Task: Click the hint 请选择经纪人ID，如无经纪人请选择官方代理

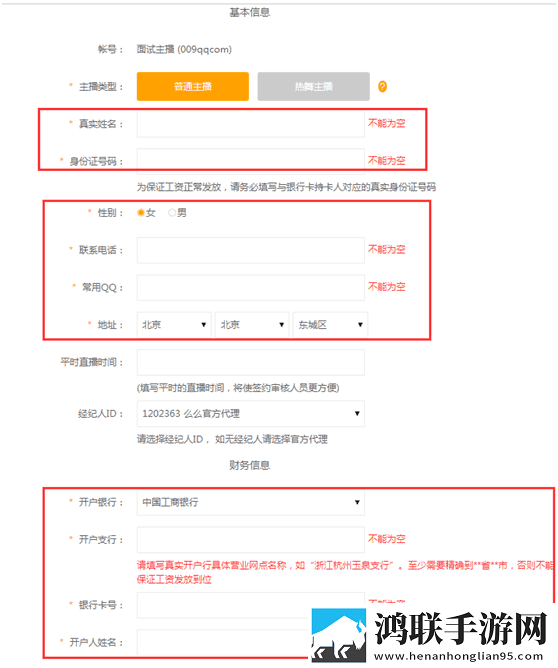Action: point(232,439)
